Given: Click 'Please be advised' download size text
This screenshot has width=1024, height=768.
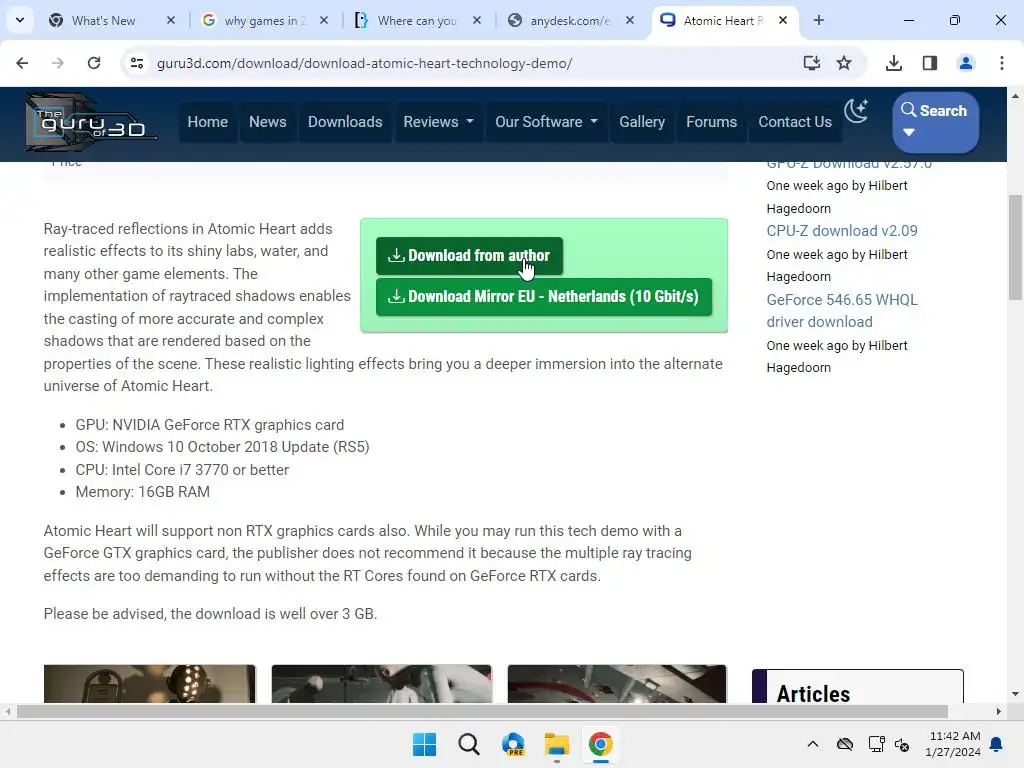Looking at the screenshot, I should coord(210,614).
